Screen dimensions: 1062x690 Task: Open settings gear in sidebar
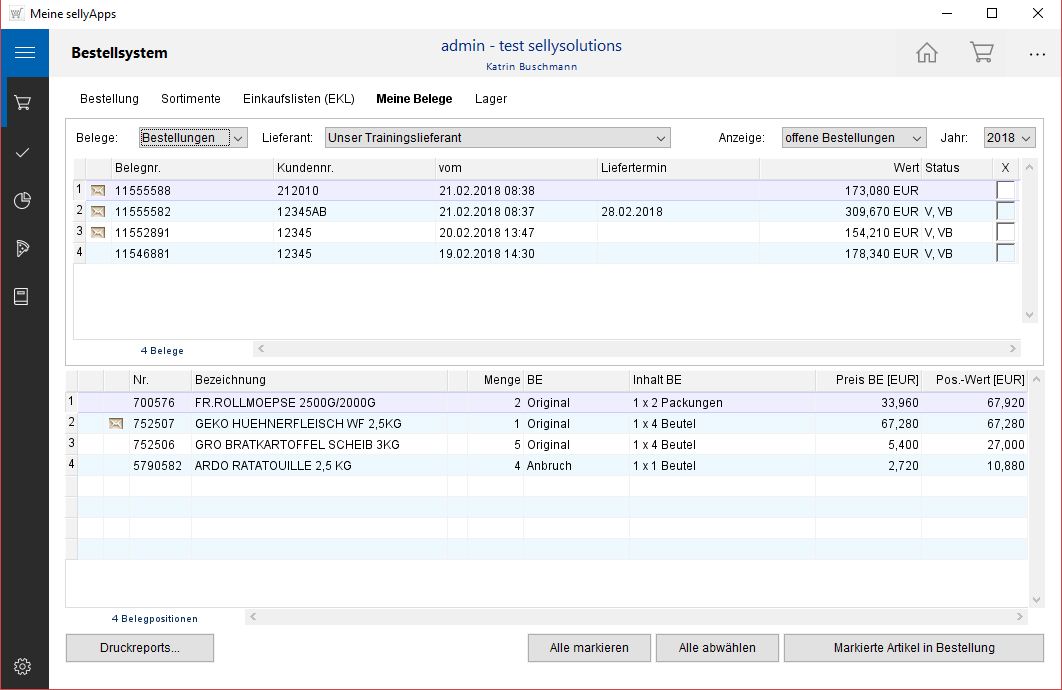24,666
